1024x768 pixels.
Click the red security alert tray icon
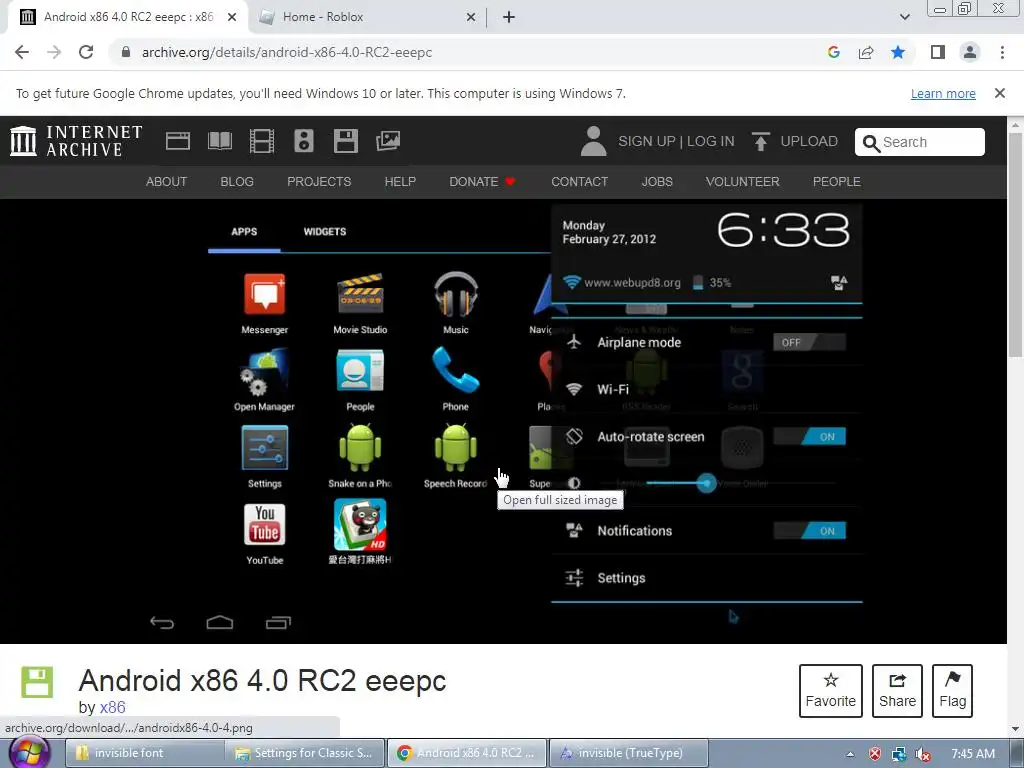click(875, 754)
